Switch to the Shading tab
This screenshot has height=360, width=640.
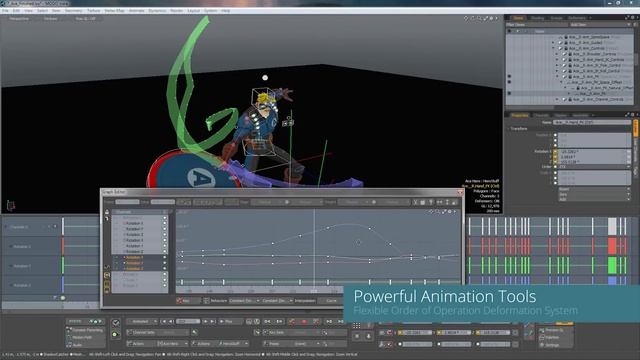point(537,18)
